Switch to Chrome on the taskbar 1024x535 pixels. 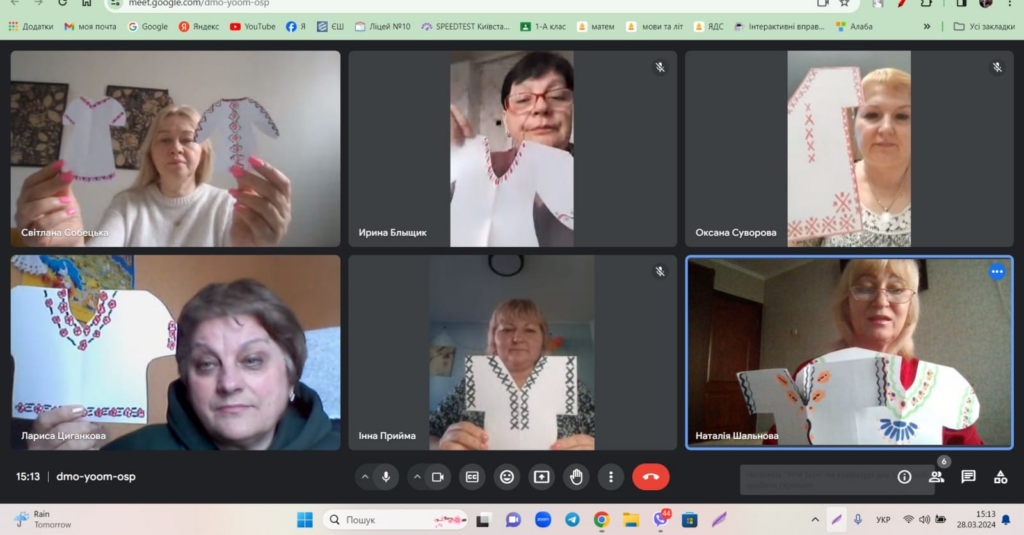click(x=601, y=520)
